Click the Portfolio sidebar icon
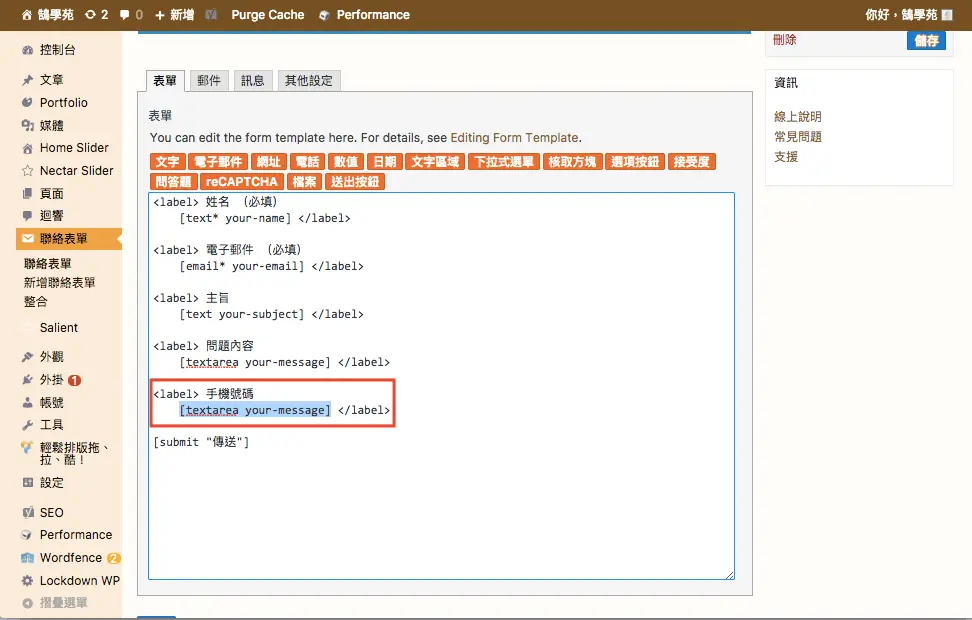This screenshot has width=972, height=620. tap(27, 102)
